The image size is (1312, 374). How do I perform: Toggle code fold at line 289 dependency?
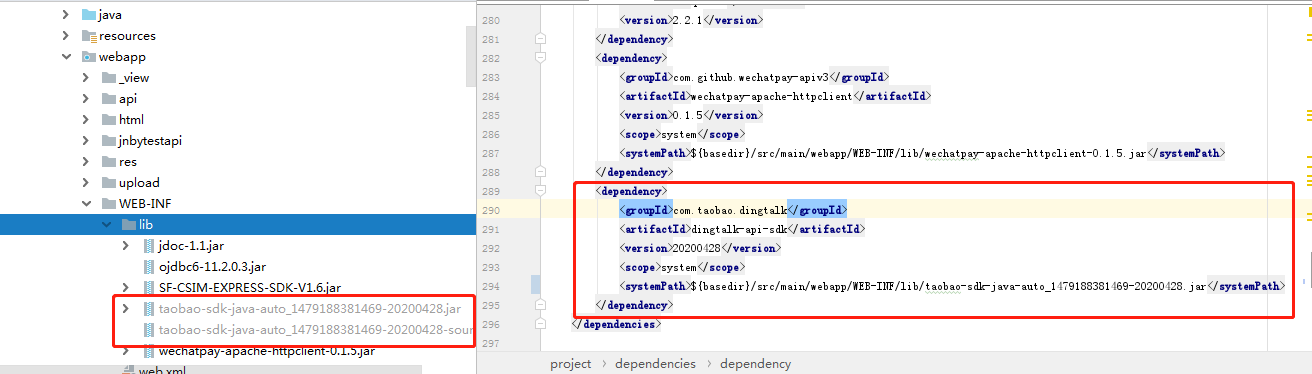pyautogui.click(x=541, y=190)
